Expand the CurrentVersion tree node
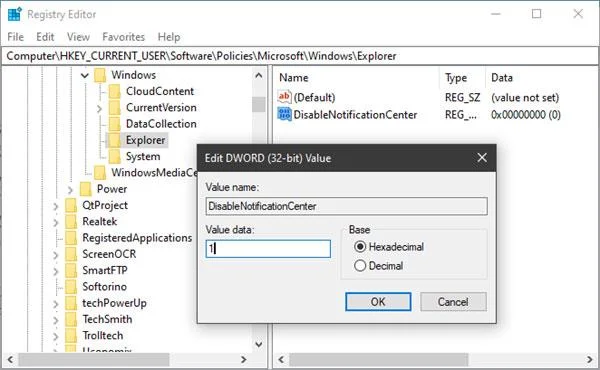 (99, 109)
